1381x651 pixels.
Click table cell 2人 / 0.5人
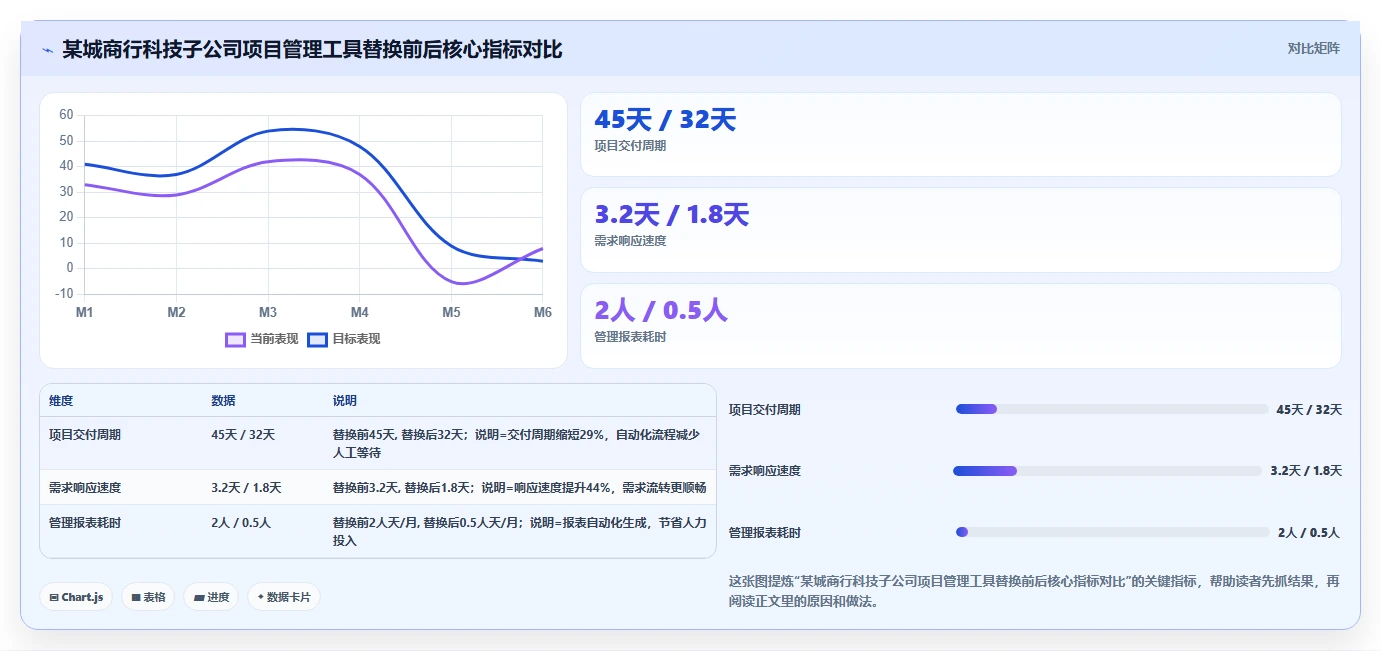(241, 523)
